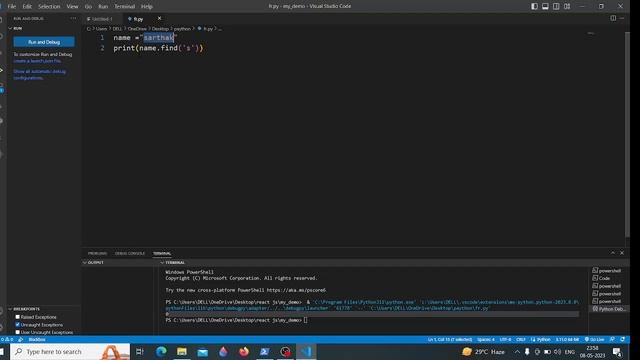Open the Go menu
Viewport: 640px width, 360px height.
point(88,7)
